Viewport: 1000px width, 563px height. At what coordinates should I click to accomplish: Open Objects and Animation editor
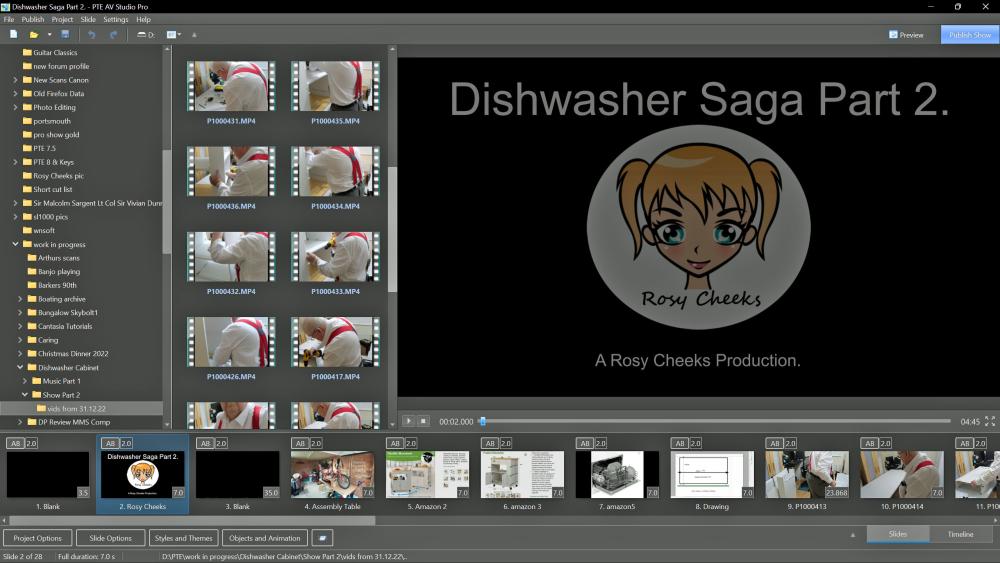point(265,538)
